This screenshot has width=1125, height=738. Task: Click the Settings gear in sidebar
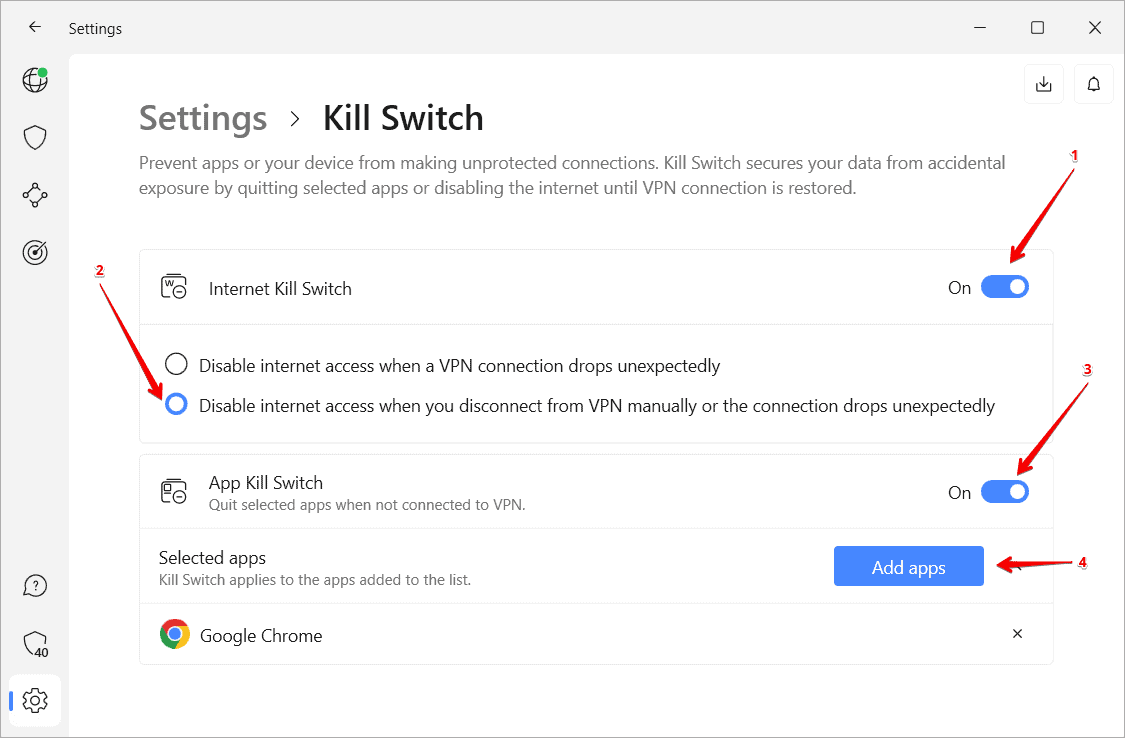click(35, 701)
